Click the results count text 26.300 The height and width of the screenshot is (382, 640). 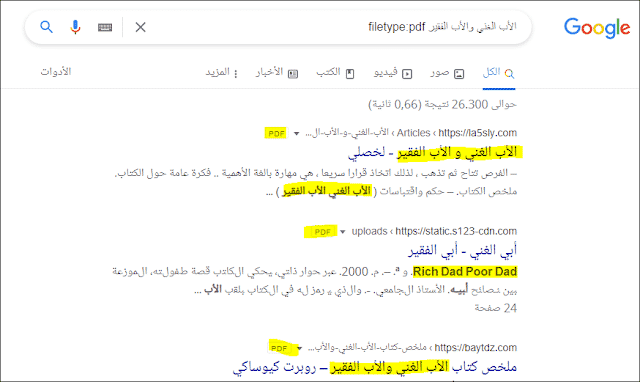pos(469,104)
